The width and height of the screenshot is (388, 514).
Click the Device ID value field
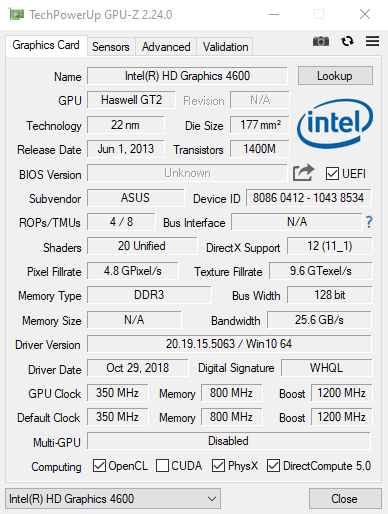[308, 198]
